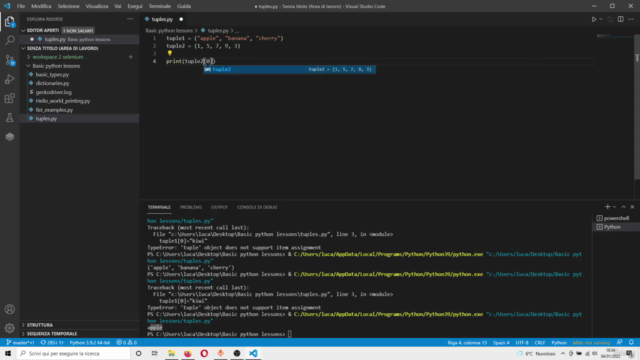Viewport: 640px width, 360px height.
Task: Open the cube icon activity bar view
Action: click(x=9, y=137)
